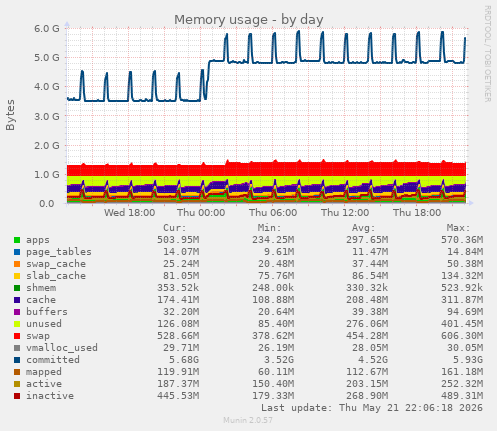This screenshot has height=431, width=497.
Task: Click the orange swap_cache legend swatch
Action: pos(17,264)
